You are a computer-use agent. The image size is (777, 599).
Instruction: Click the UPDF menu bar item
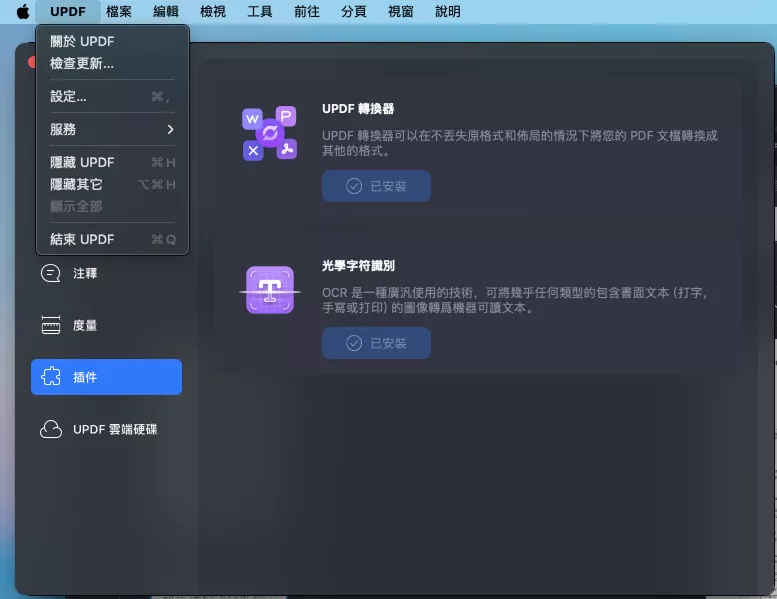point(68,11)
